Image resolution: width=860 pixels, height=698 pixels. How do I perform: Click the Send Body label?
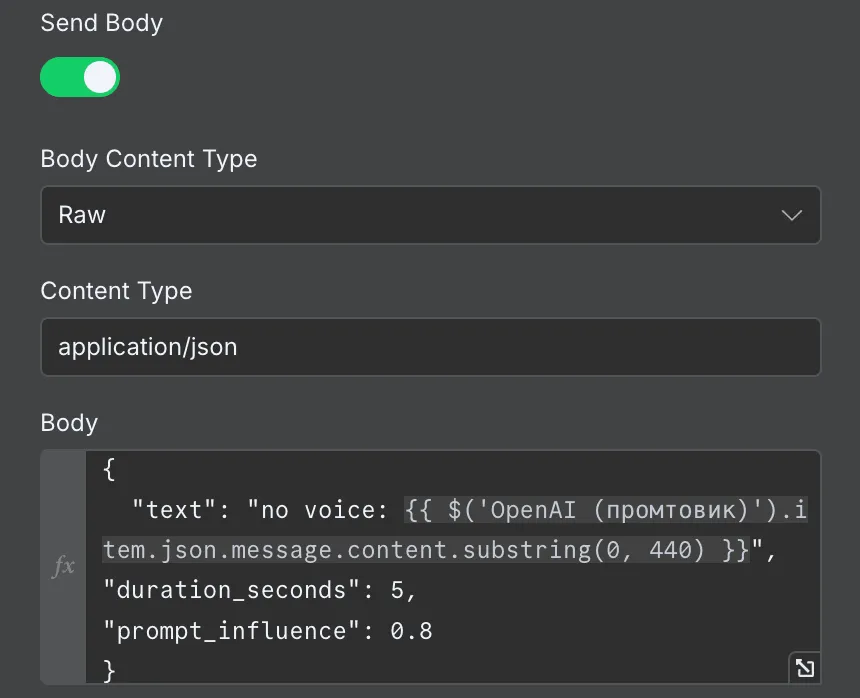(x=101, y=23)
